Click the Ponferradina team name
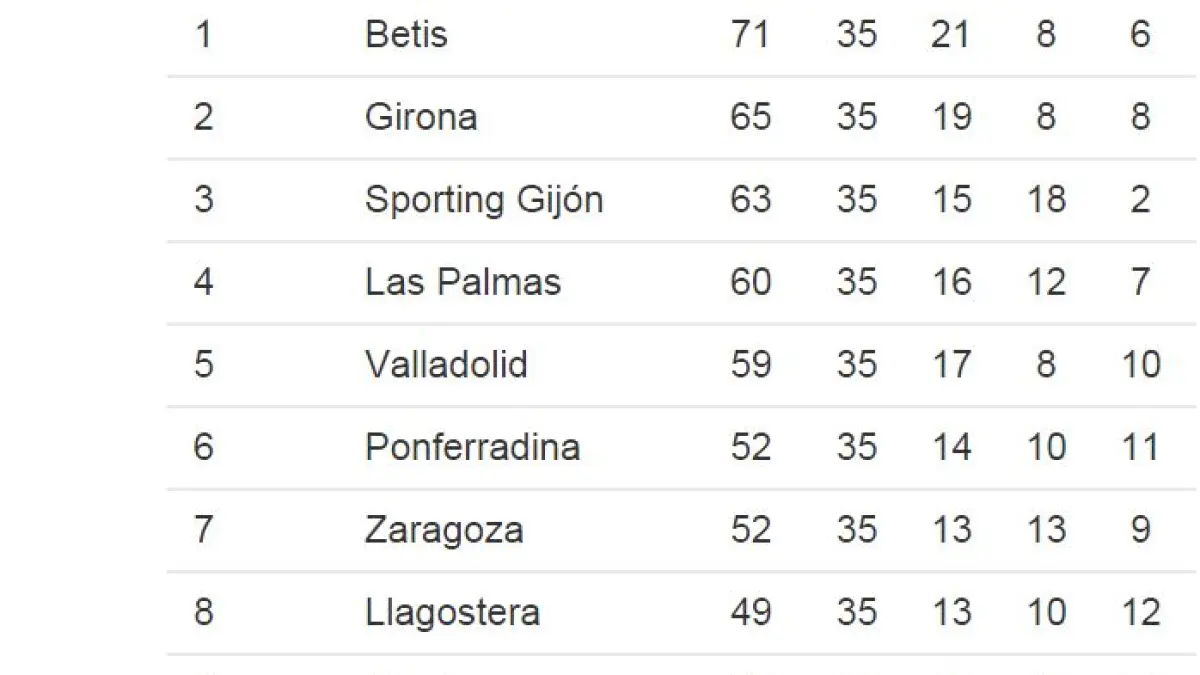 472,446
